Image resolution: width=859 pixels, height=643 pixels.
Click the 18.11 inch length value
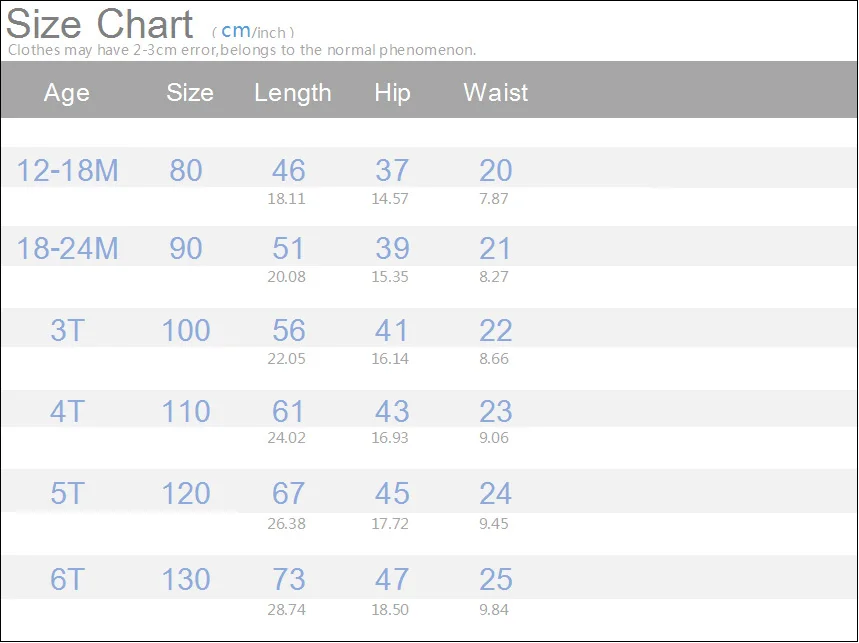287,199
